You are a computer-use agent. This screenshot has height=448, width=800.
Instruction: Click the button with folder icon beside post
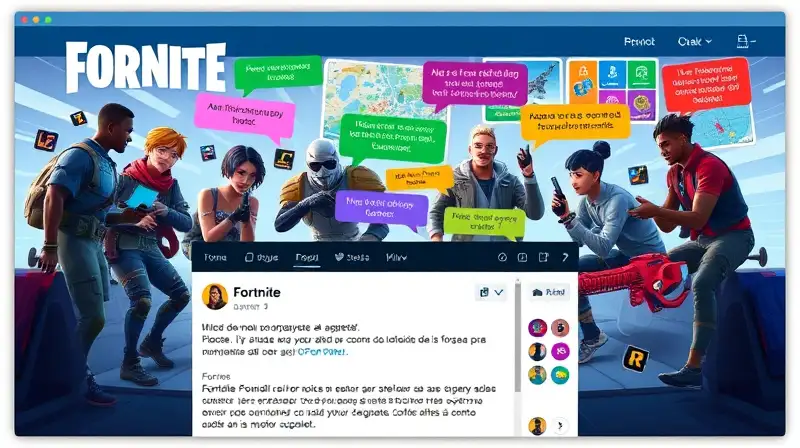coord(548,292)
